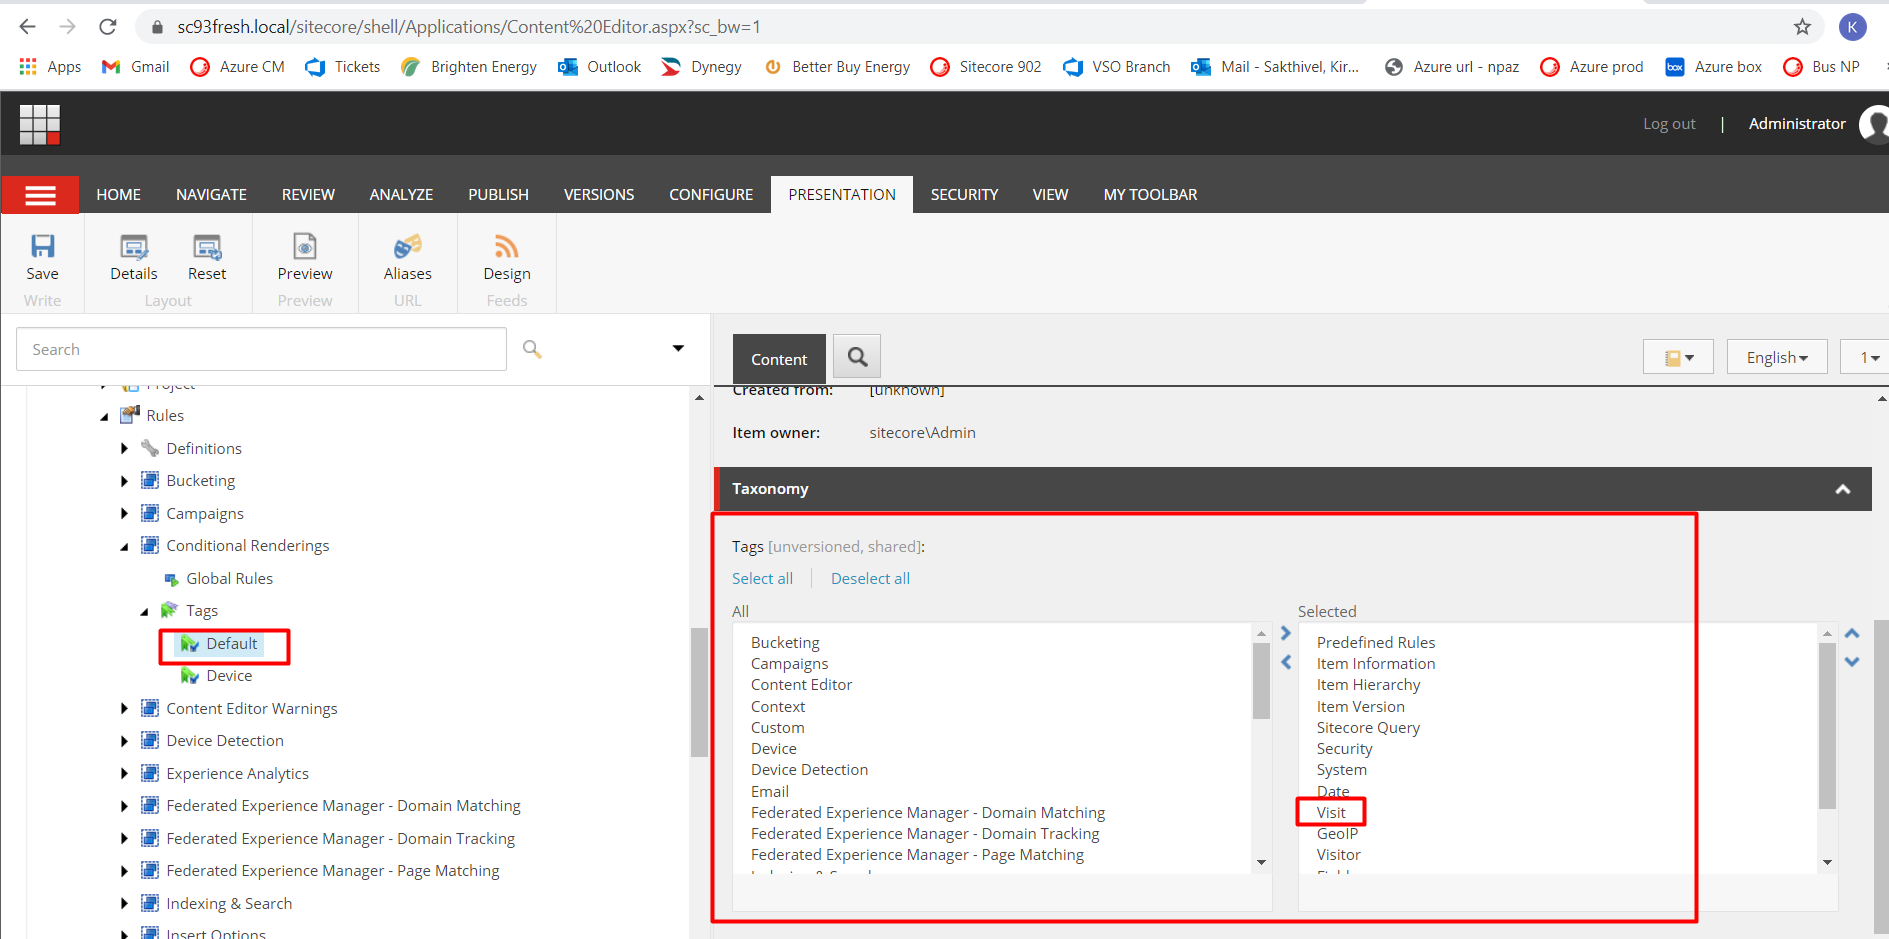The width and height of the screenshot is (1889, 939).
Task: Select Visit in Selected list
Action: (1331, 813)
